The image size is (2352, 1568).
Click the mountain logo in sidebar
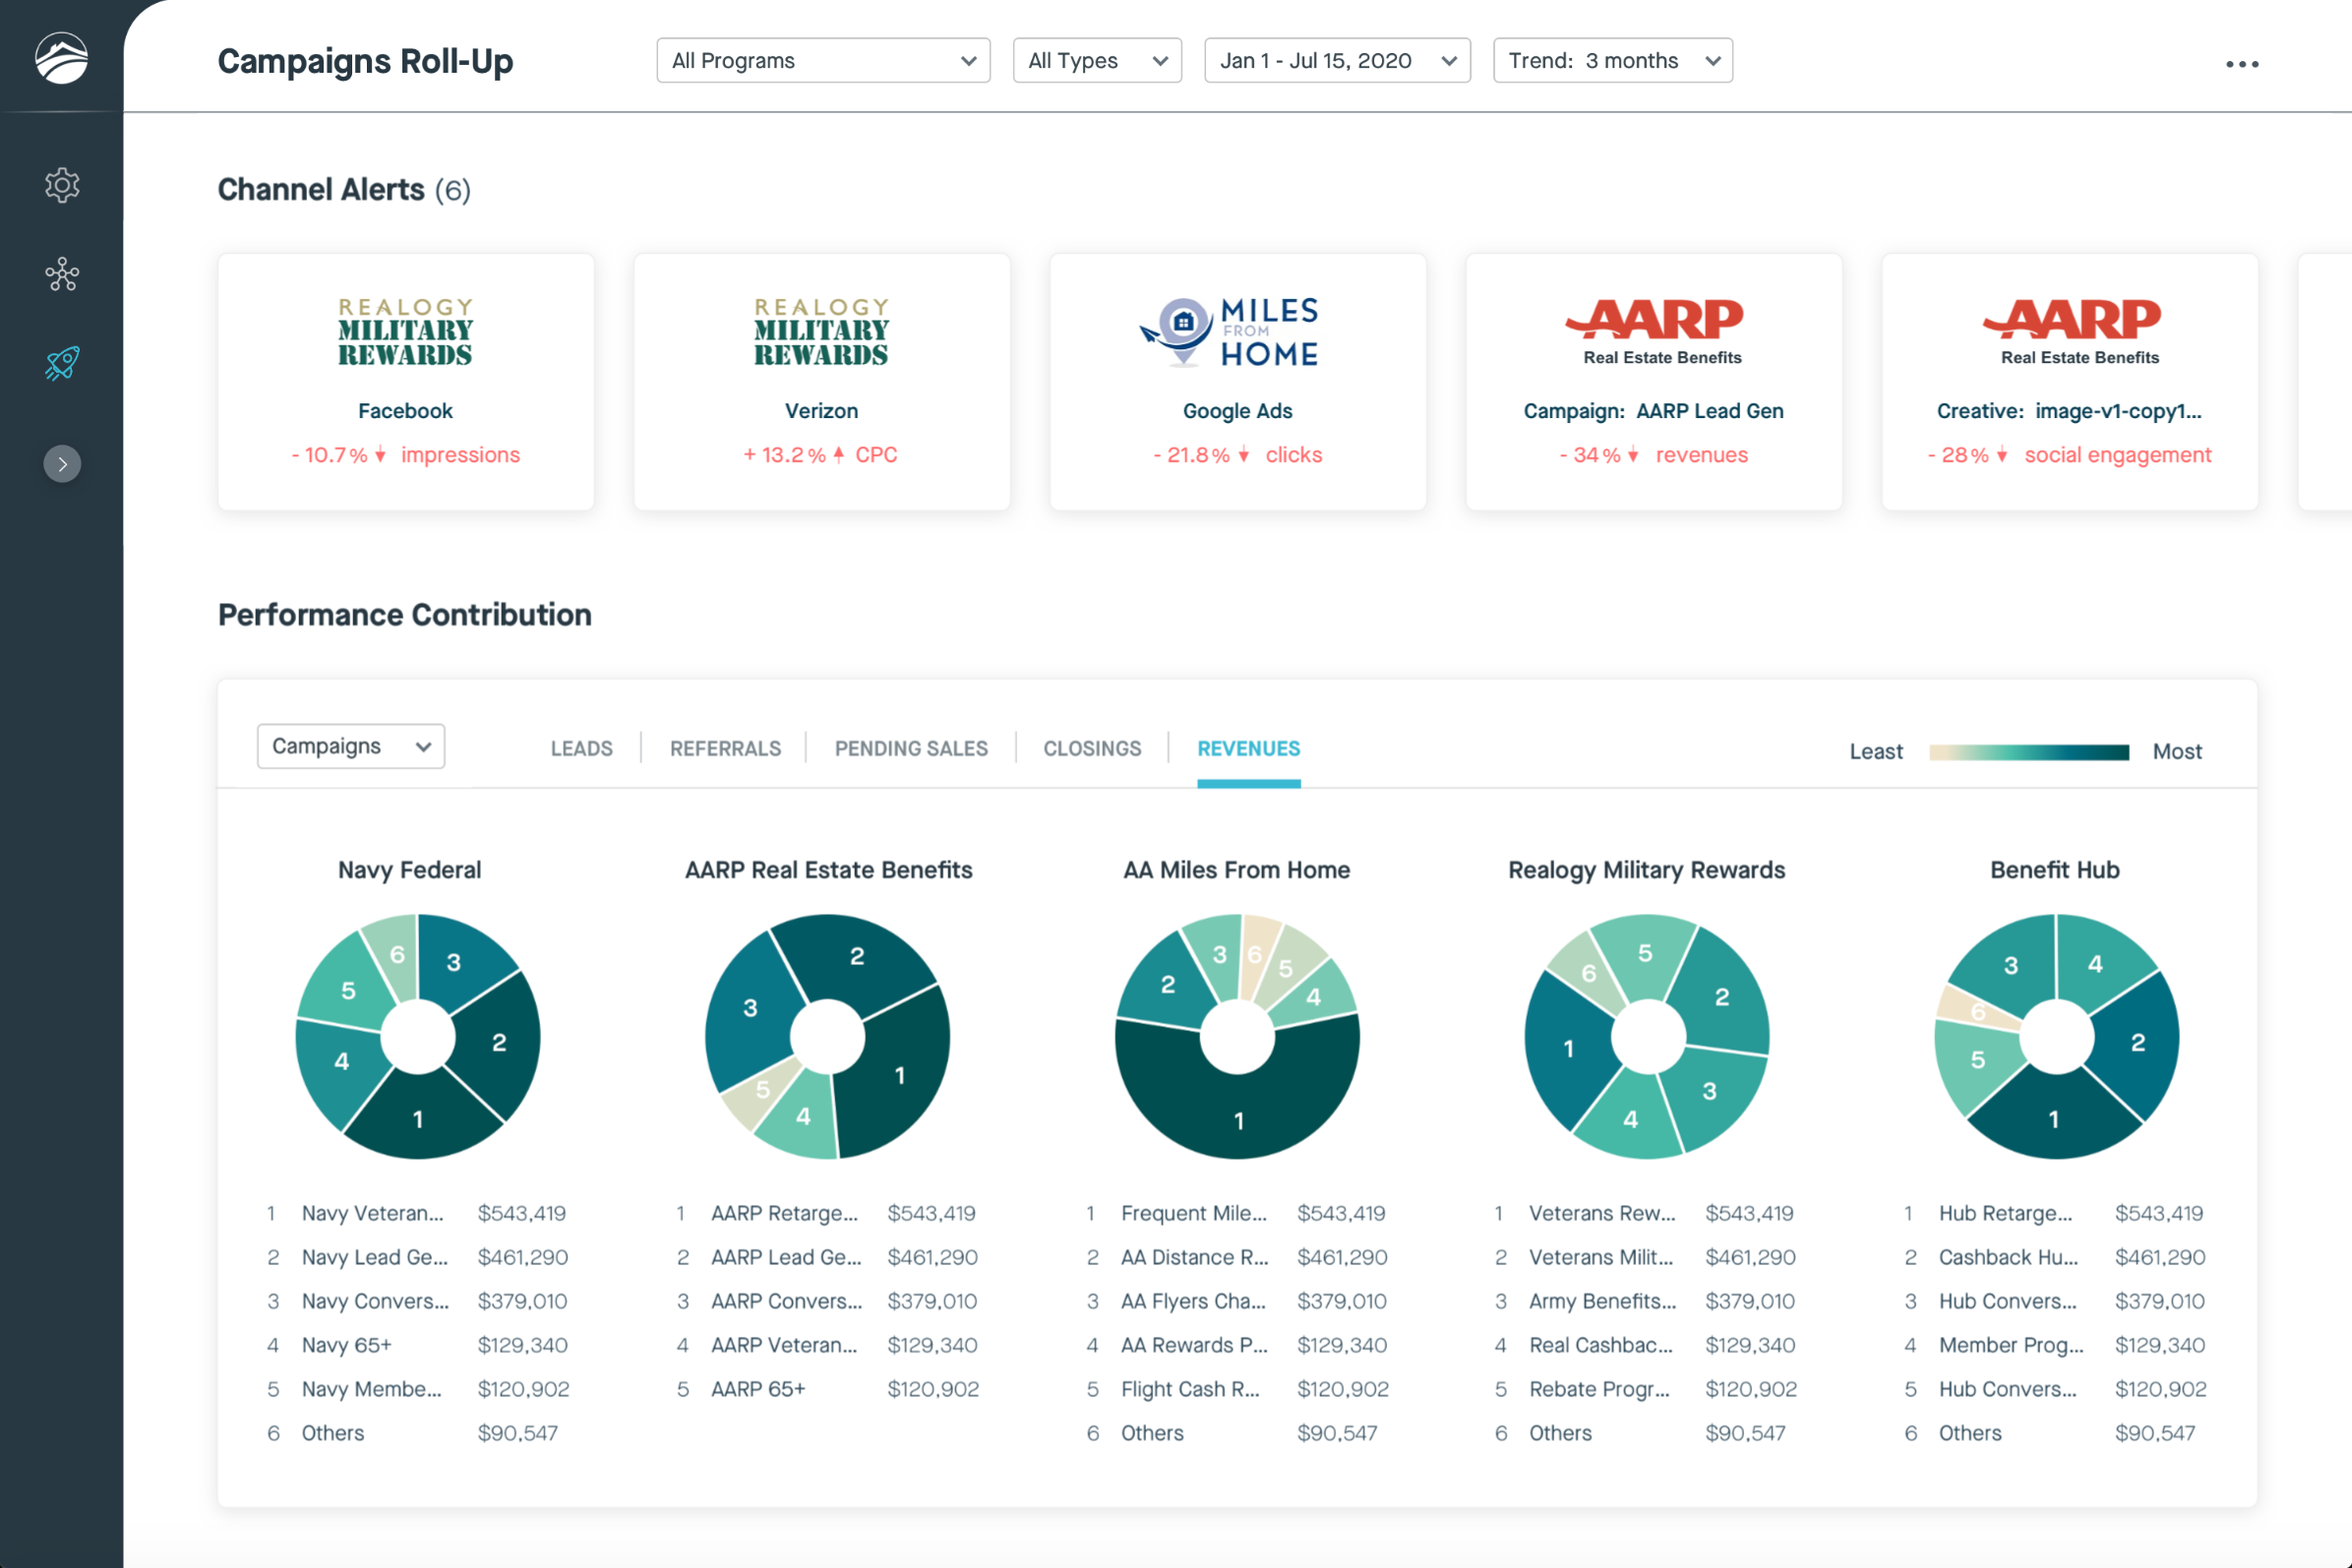(x=61, y=58)
